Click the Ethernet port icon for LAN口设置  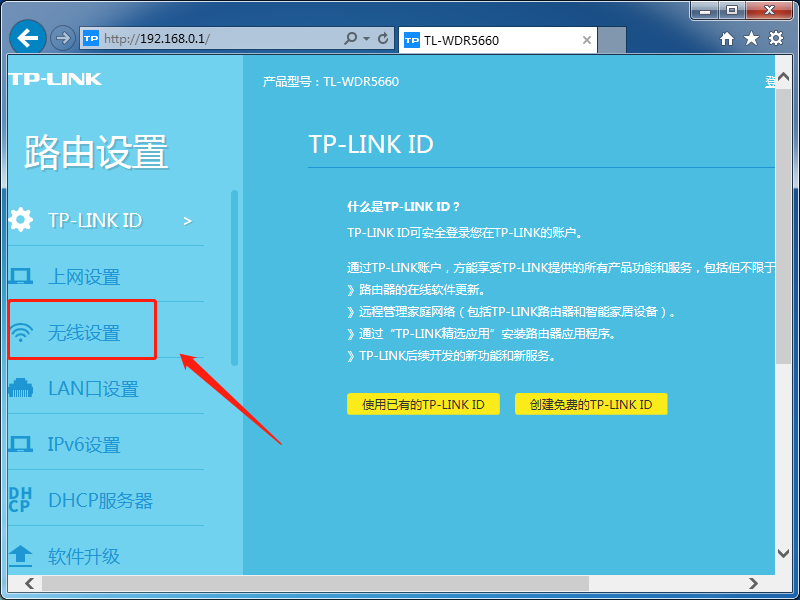21,388
